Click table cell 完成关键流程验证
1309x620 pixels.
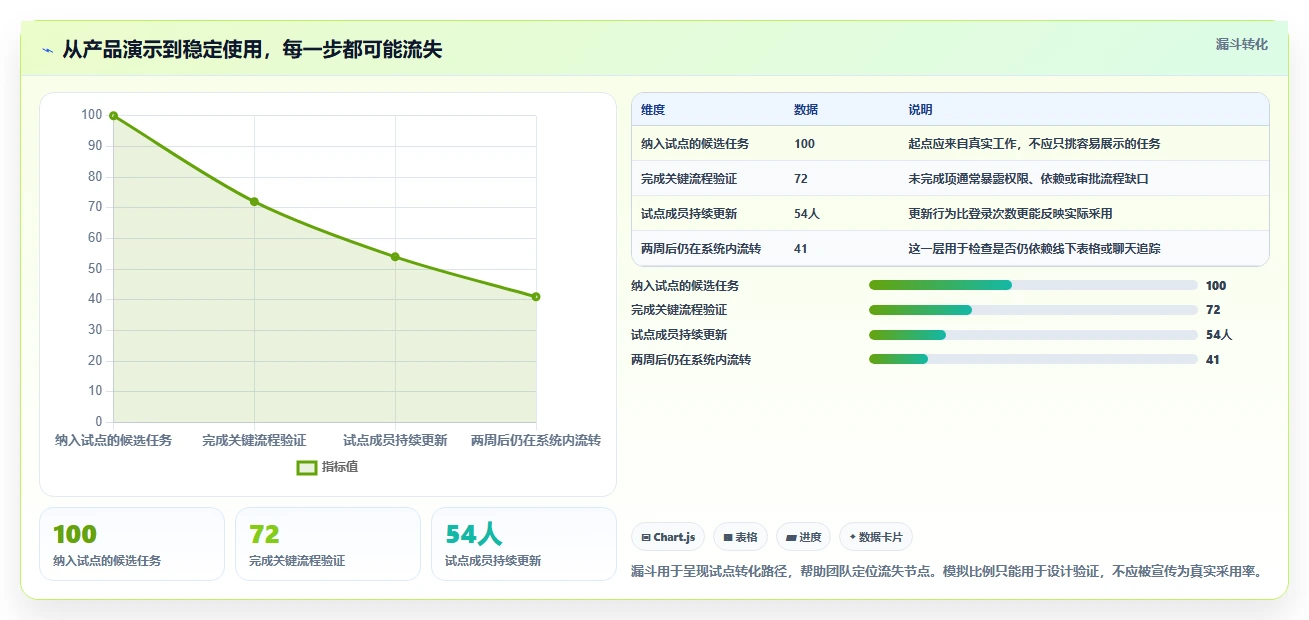pos(689,179)
